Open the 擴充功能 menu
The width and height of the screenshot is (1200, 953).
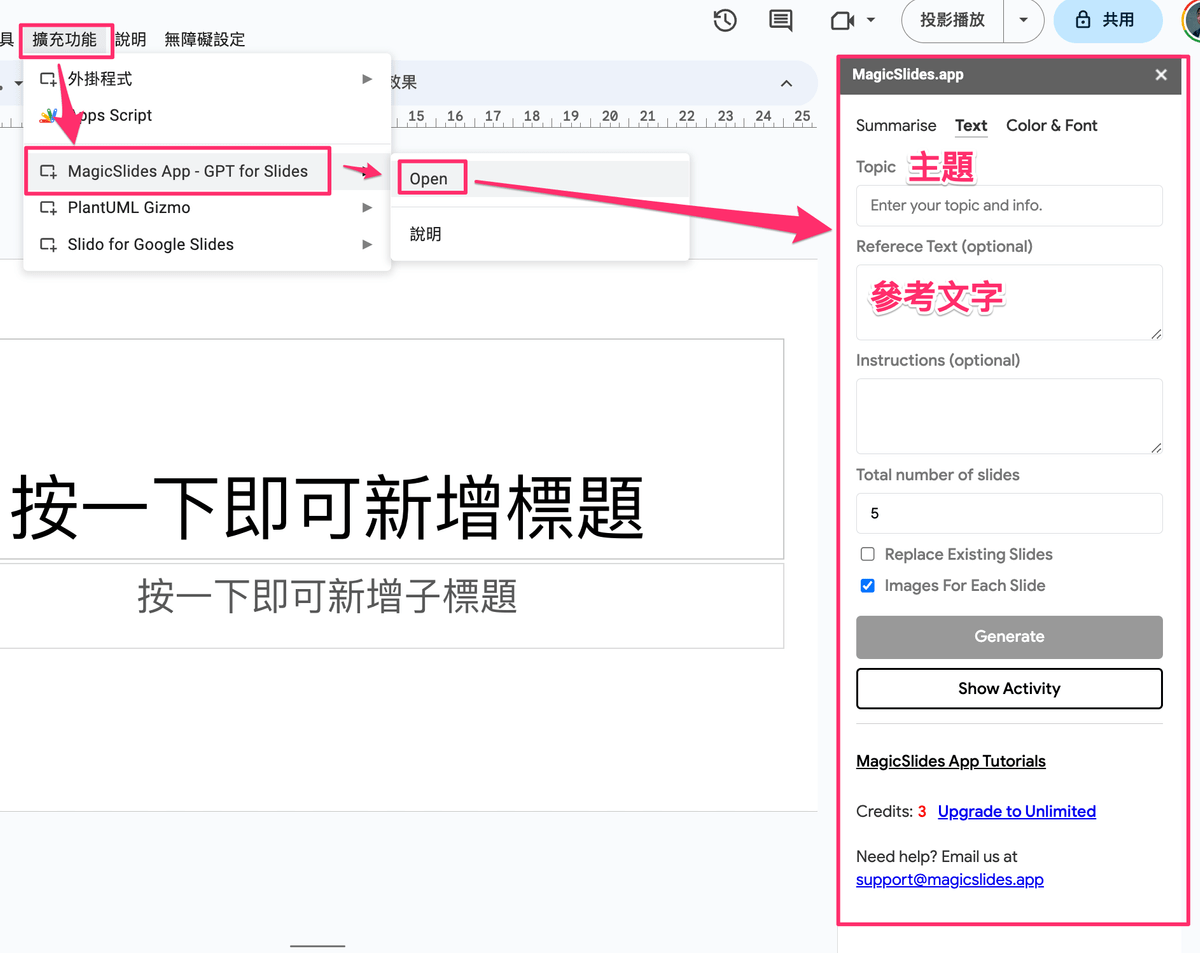pos(65,40)
